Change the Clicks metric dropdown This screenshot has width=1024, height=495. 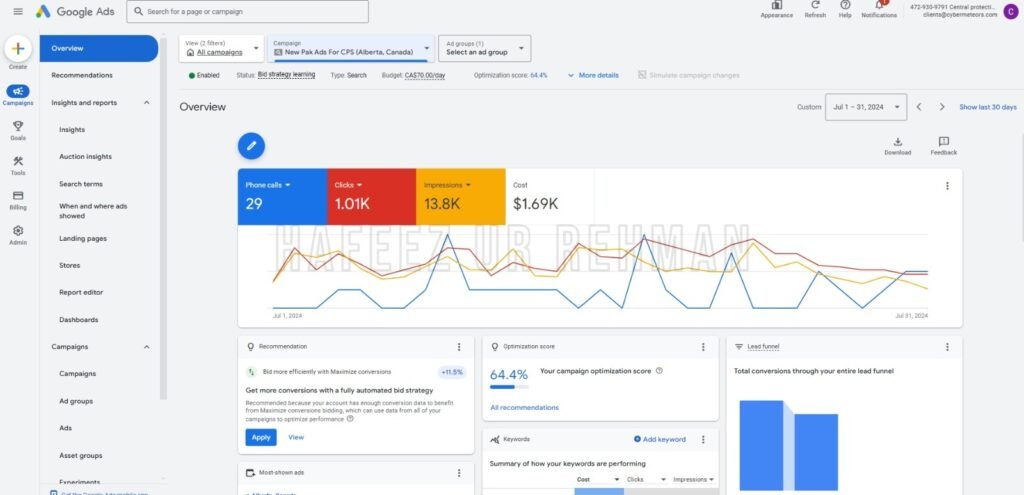[x=348, y=185]
